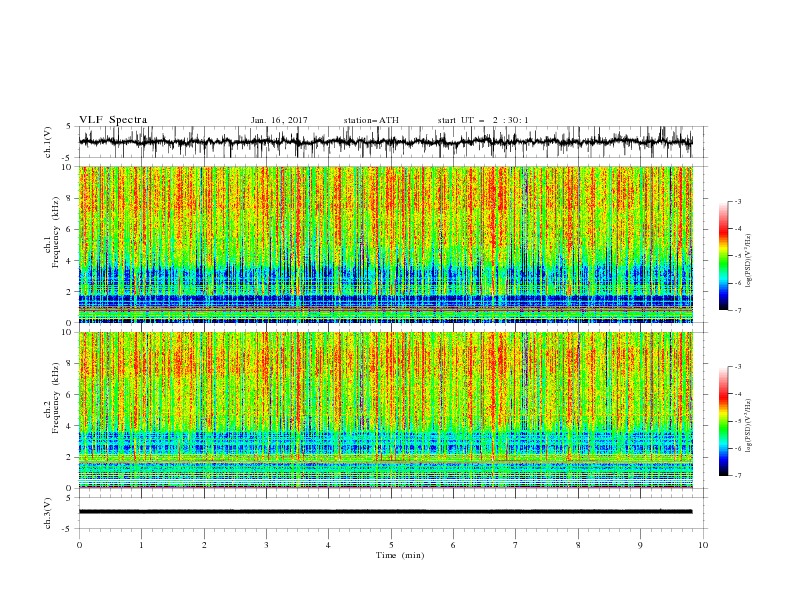Click time axis tick label "7"
Screen dimensions: 792x612
516,545
